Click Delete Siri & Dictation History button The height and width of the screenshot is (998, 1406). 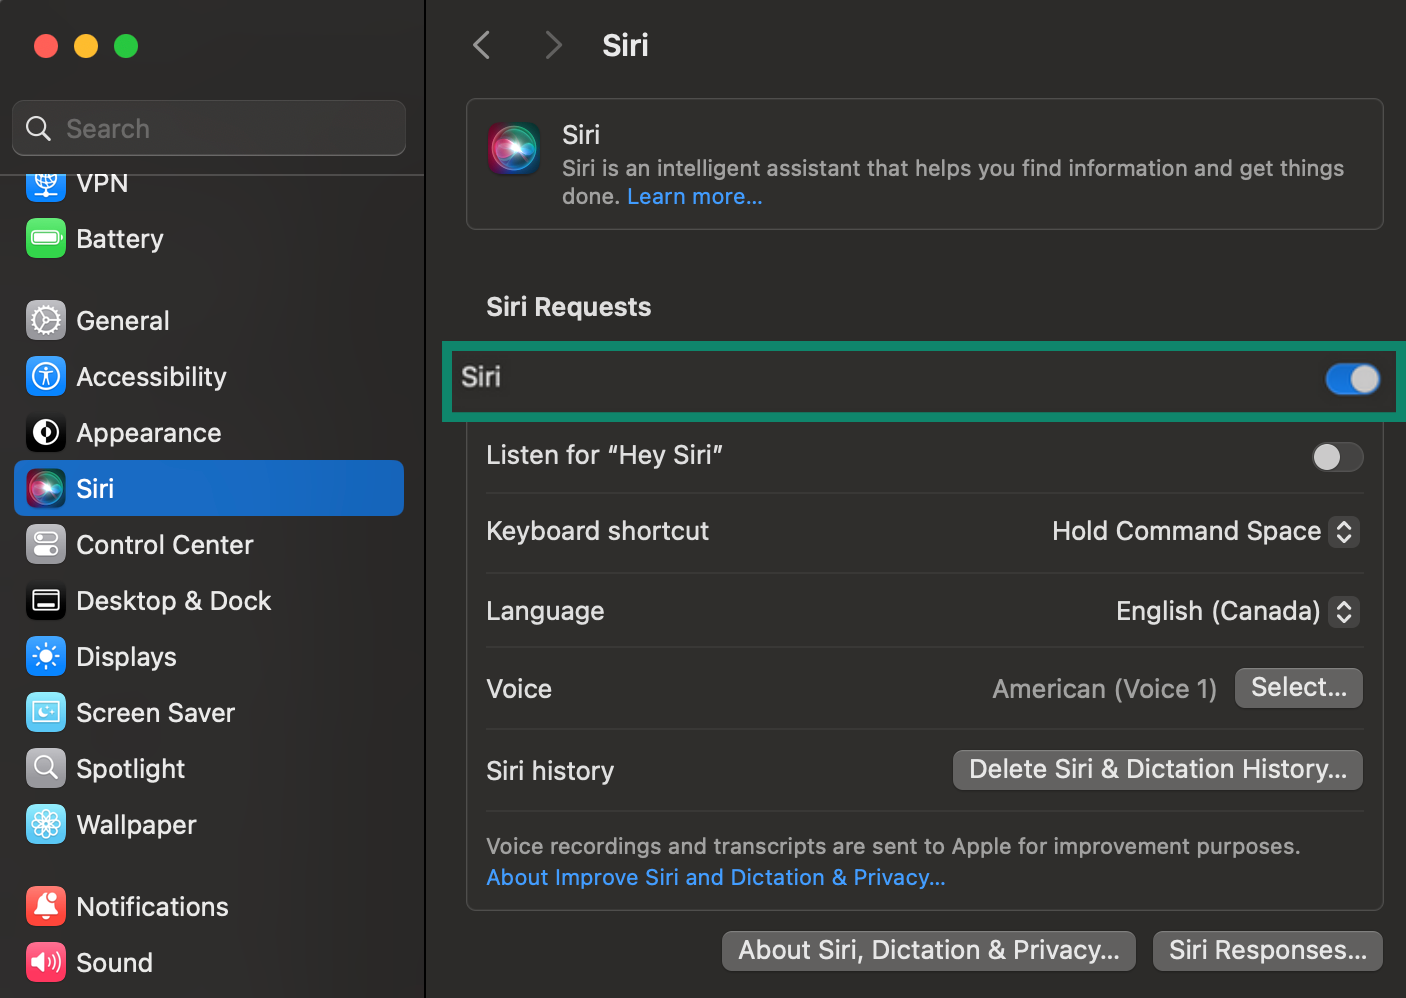(1157, 769)
